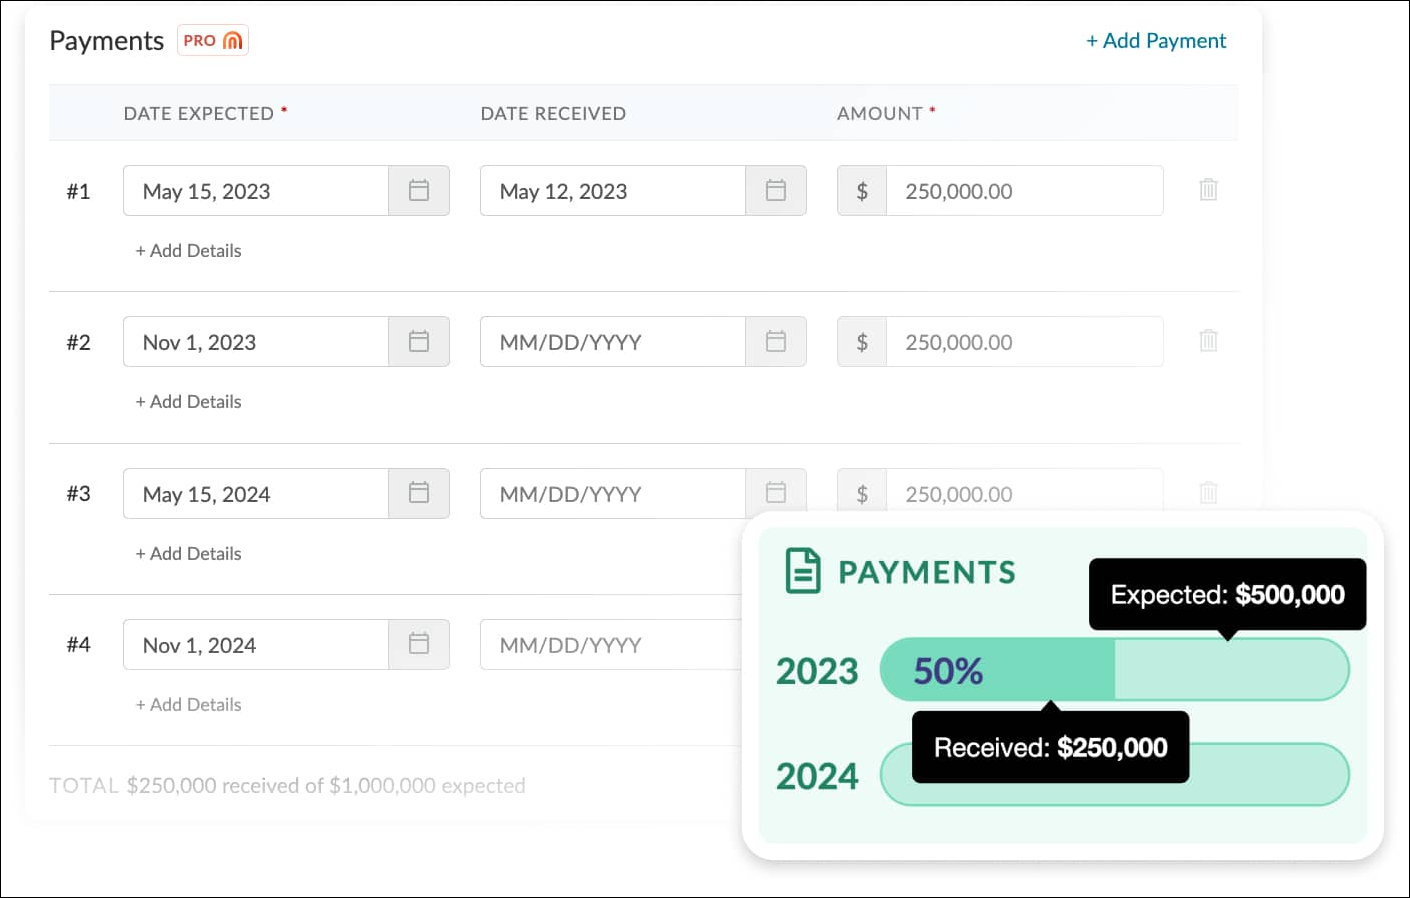Edit the amount field for payment #1
The height and width of the screenshot is (898, 1410).
click(x=1024, y=191)
